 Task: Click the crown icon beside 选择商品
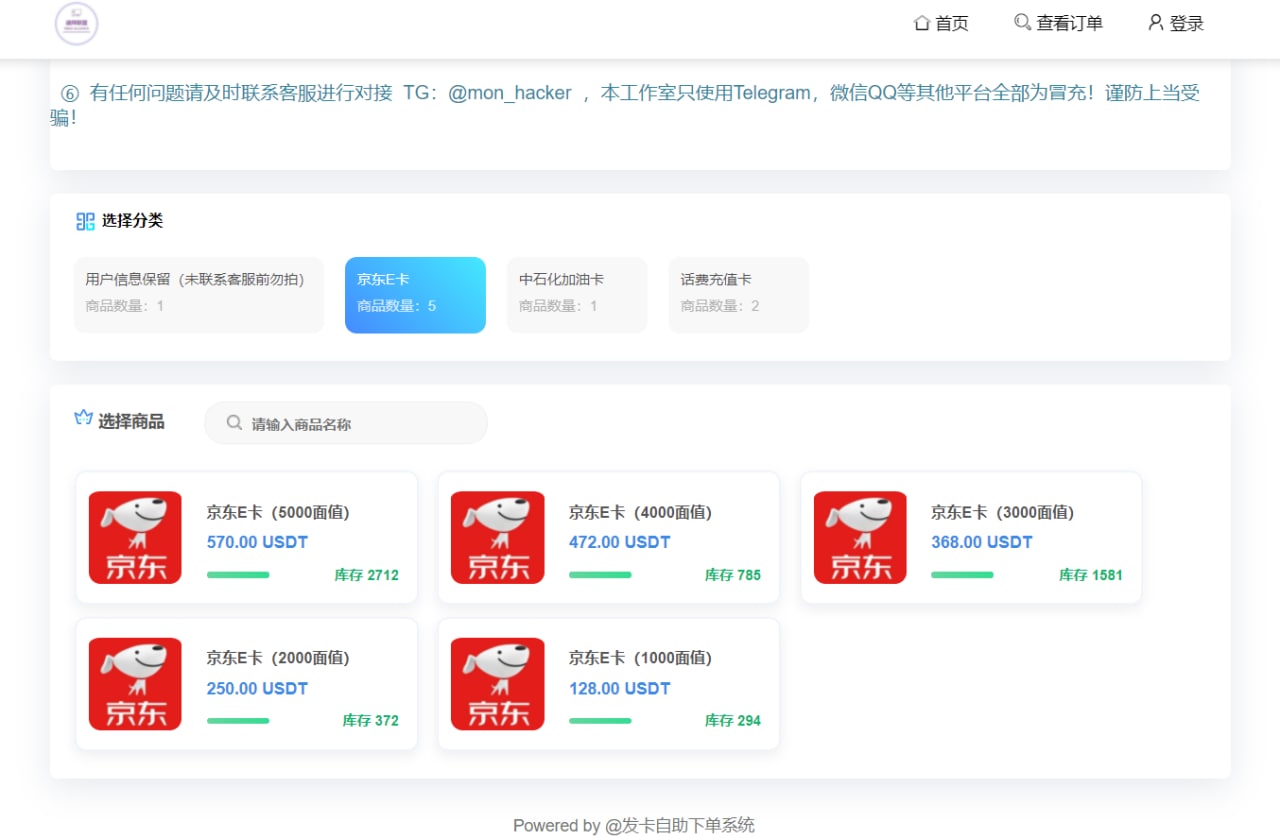click(84, 419)
